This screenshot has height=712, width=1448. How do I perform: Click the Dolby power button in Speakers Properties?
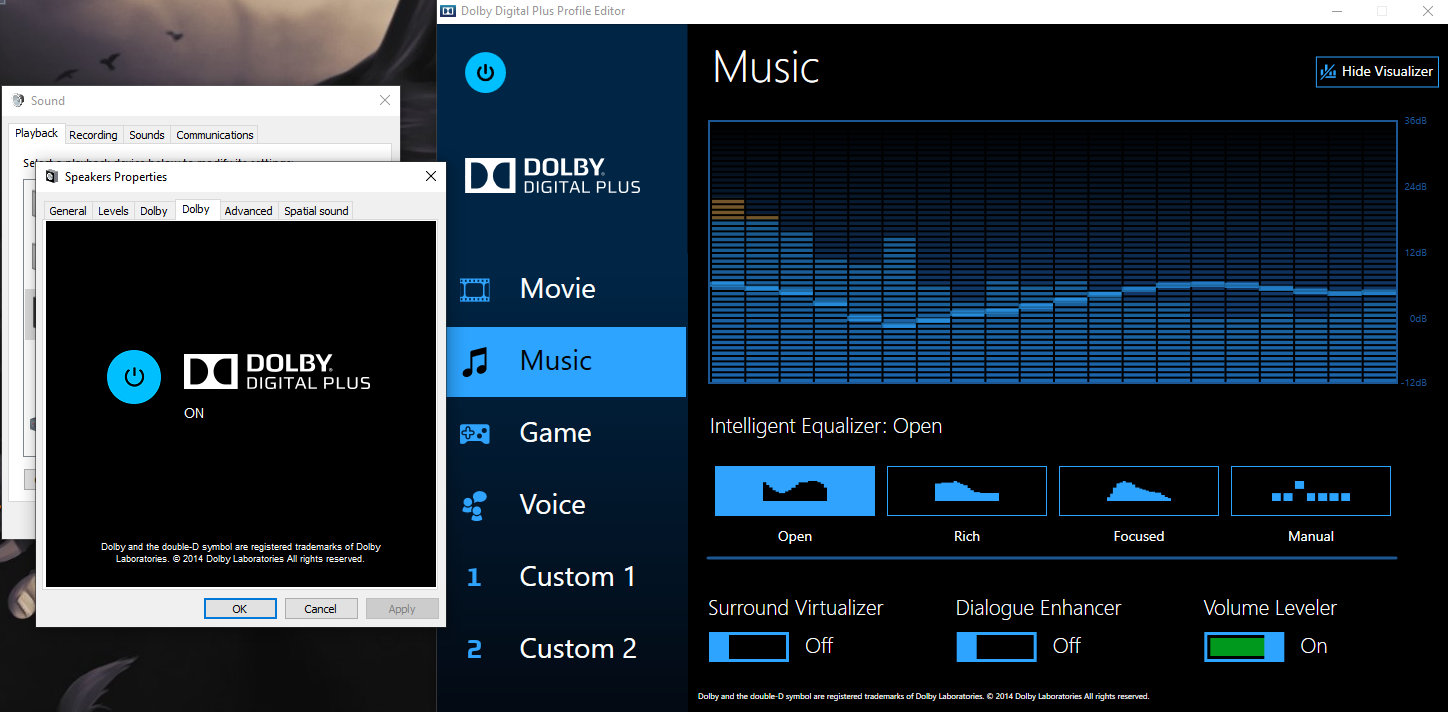click(x=134, y=377)
